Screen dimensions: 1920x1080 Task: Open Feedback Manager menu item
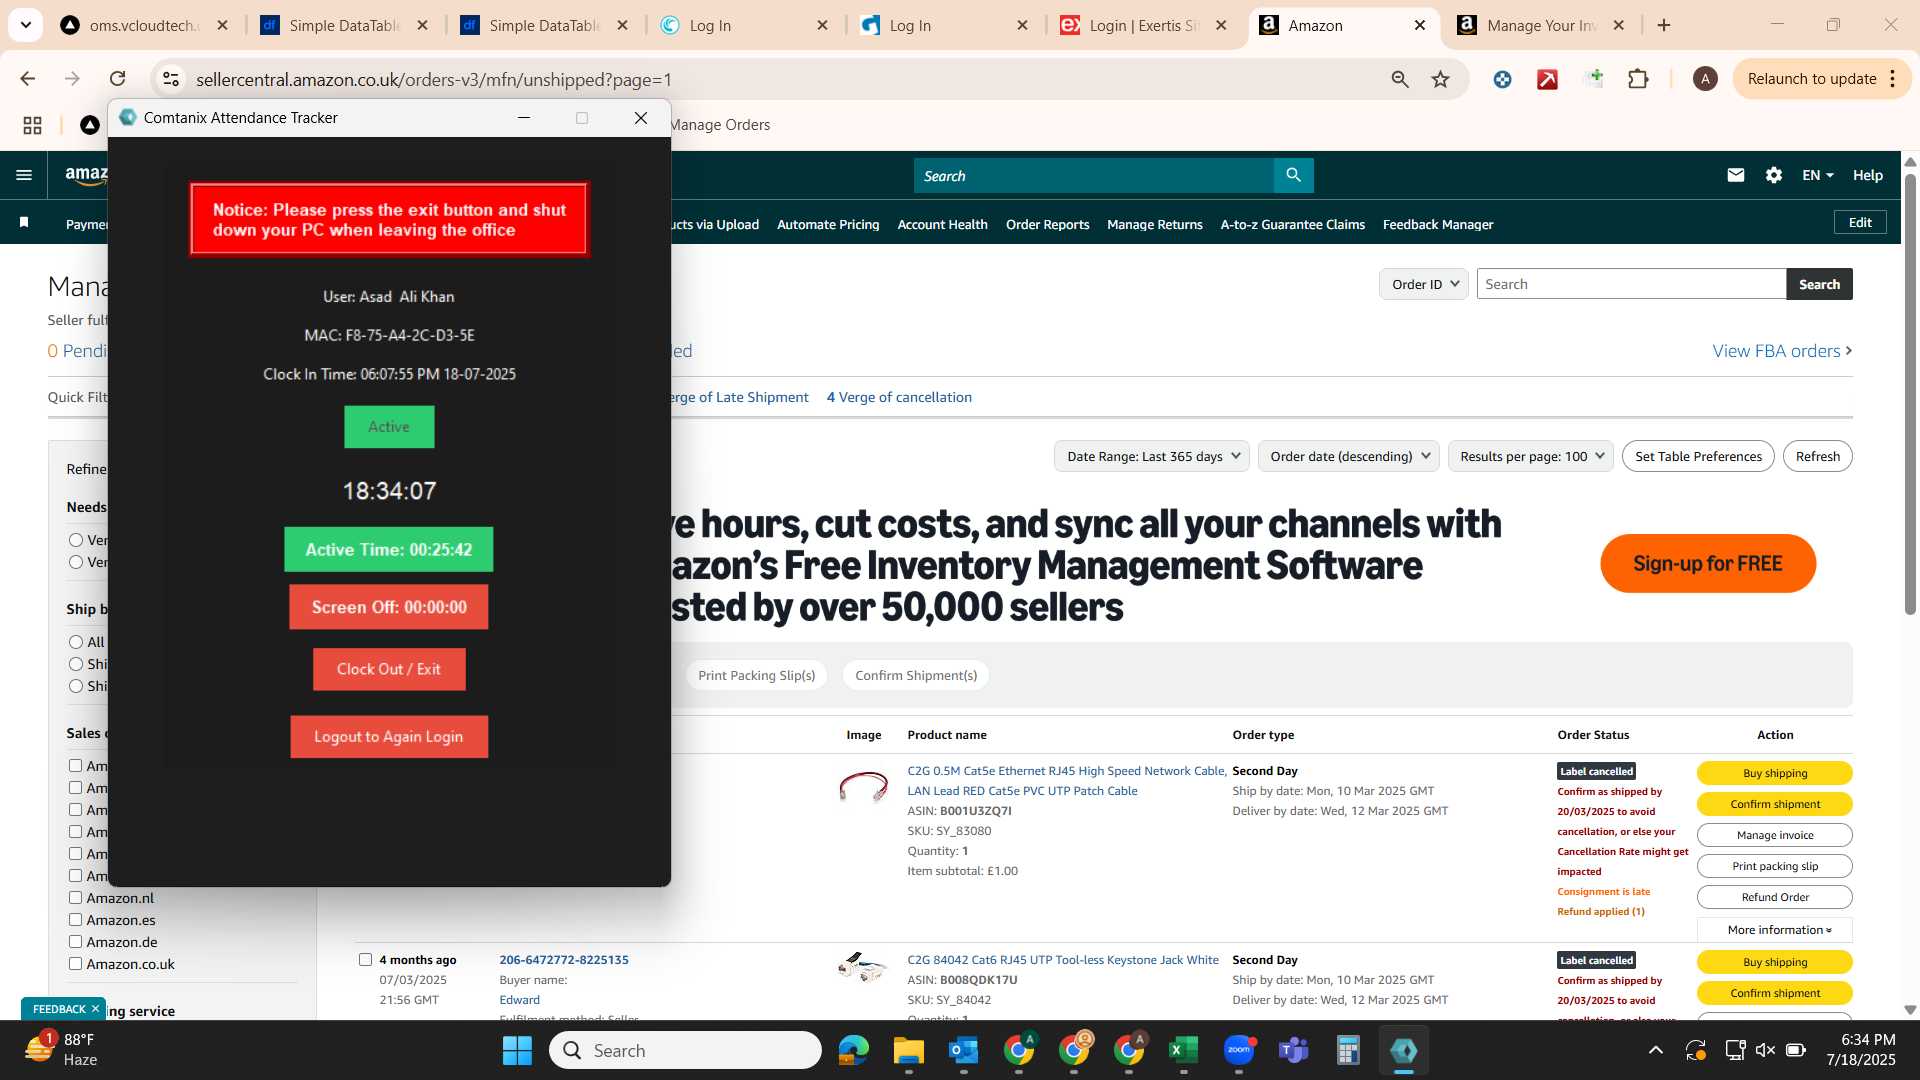click(x=1437, y=224)
